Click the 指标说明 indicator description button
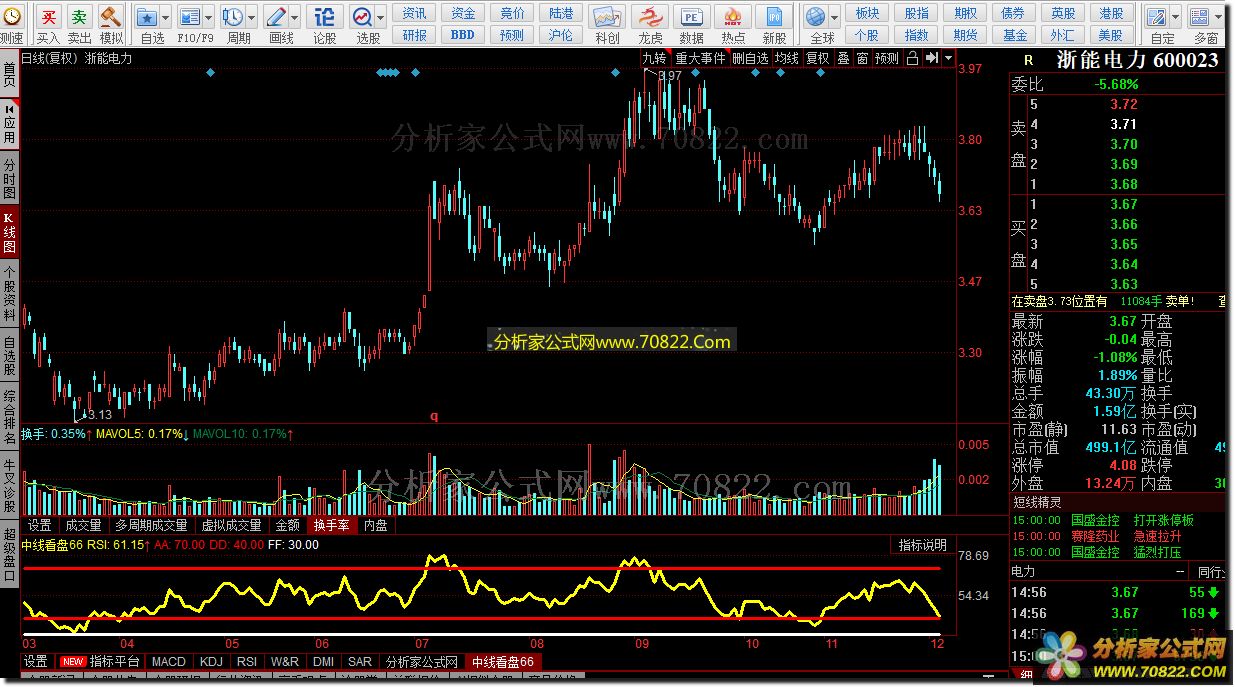 click(x=922, y=545)
